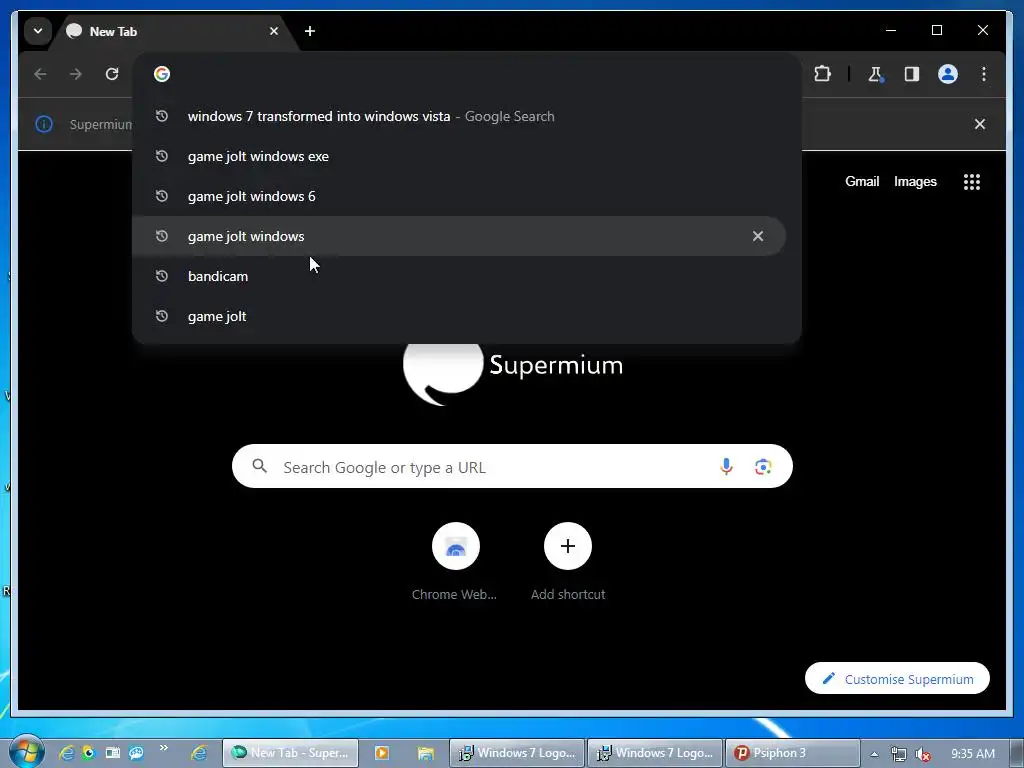Image resolution: width=1024 pixels, height=768 pixels.
Task: Open the tab search dropdown arrow
Action: click(38, 31)
